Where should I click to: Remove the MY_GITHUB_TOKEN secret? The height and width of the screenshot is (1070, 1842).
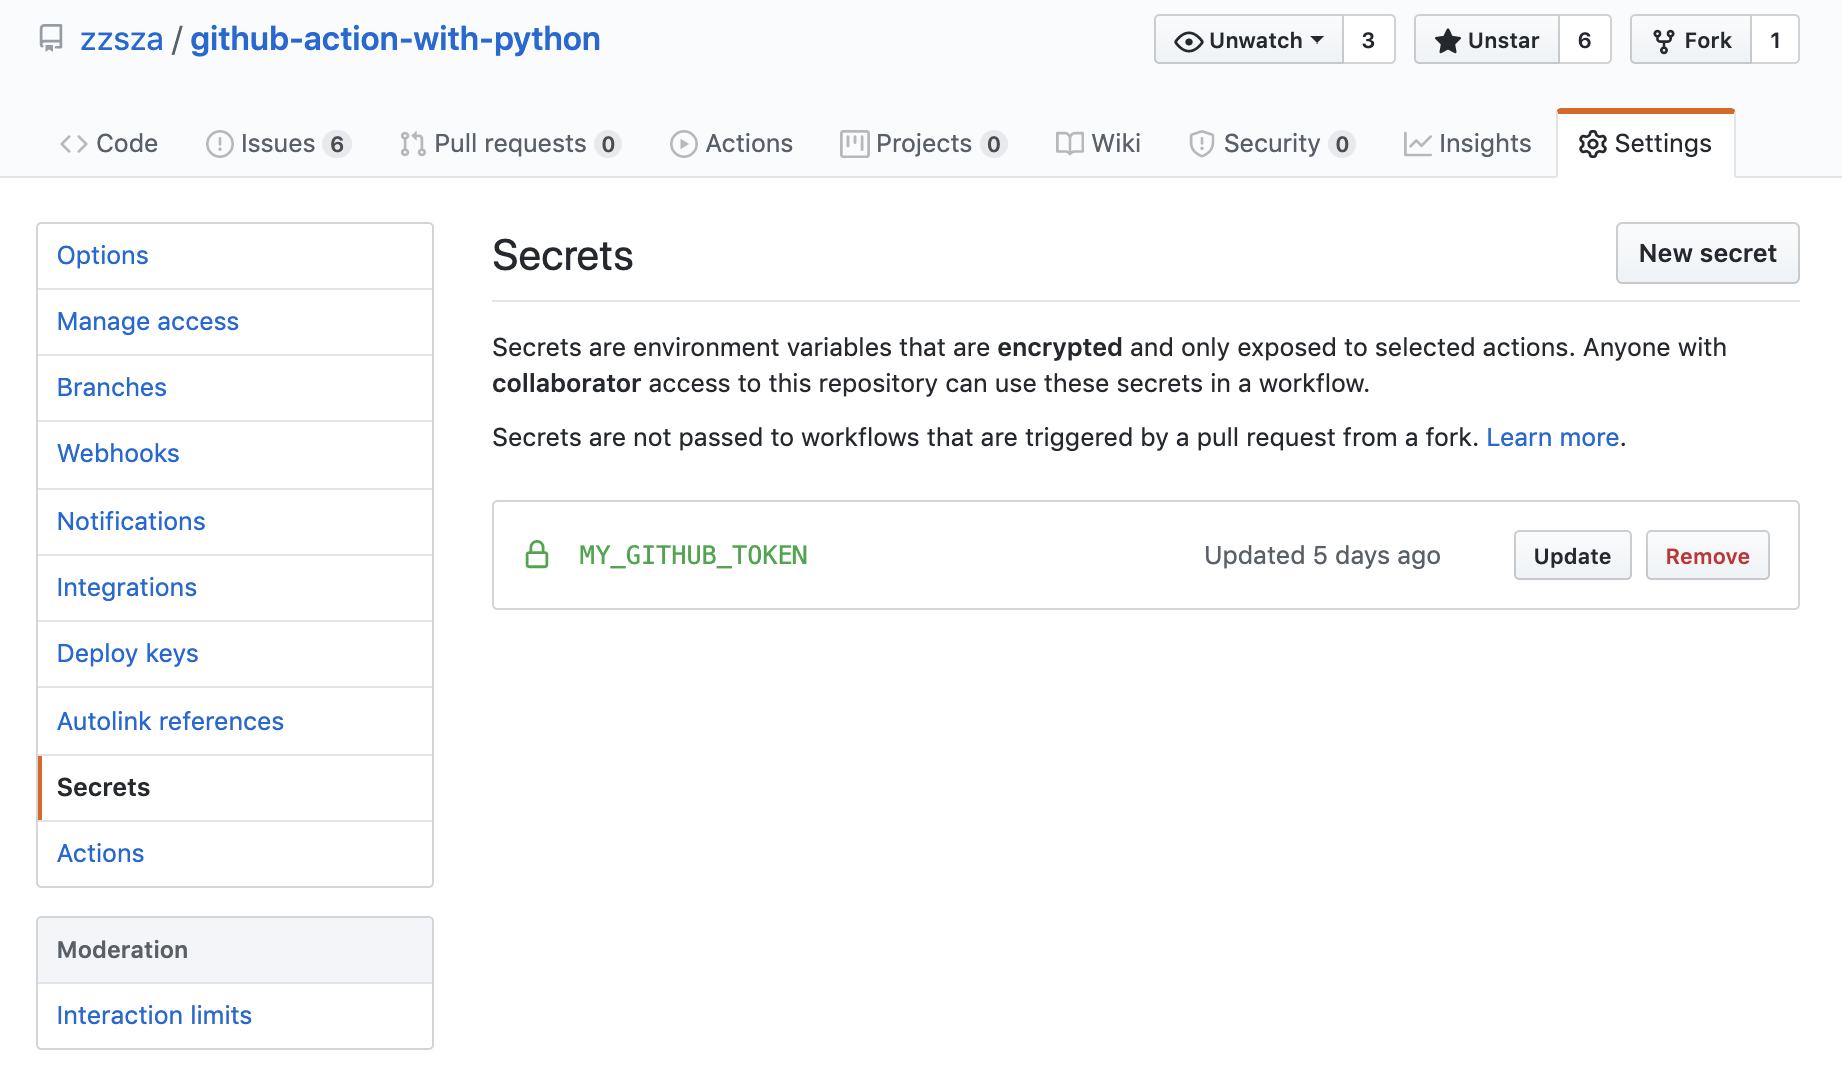point(1707,556)
